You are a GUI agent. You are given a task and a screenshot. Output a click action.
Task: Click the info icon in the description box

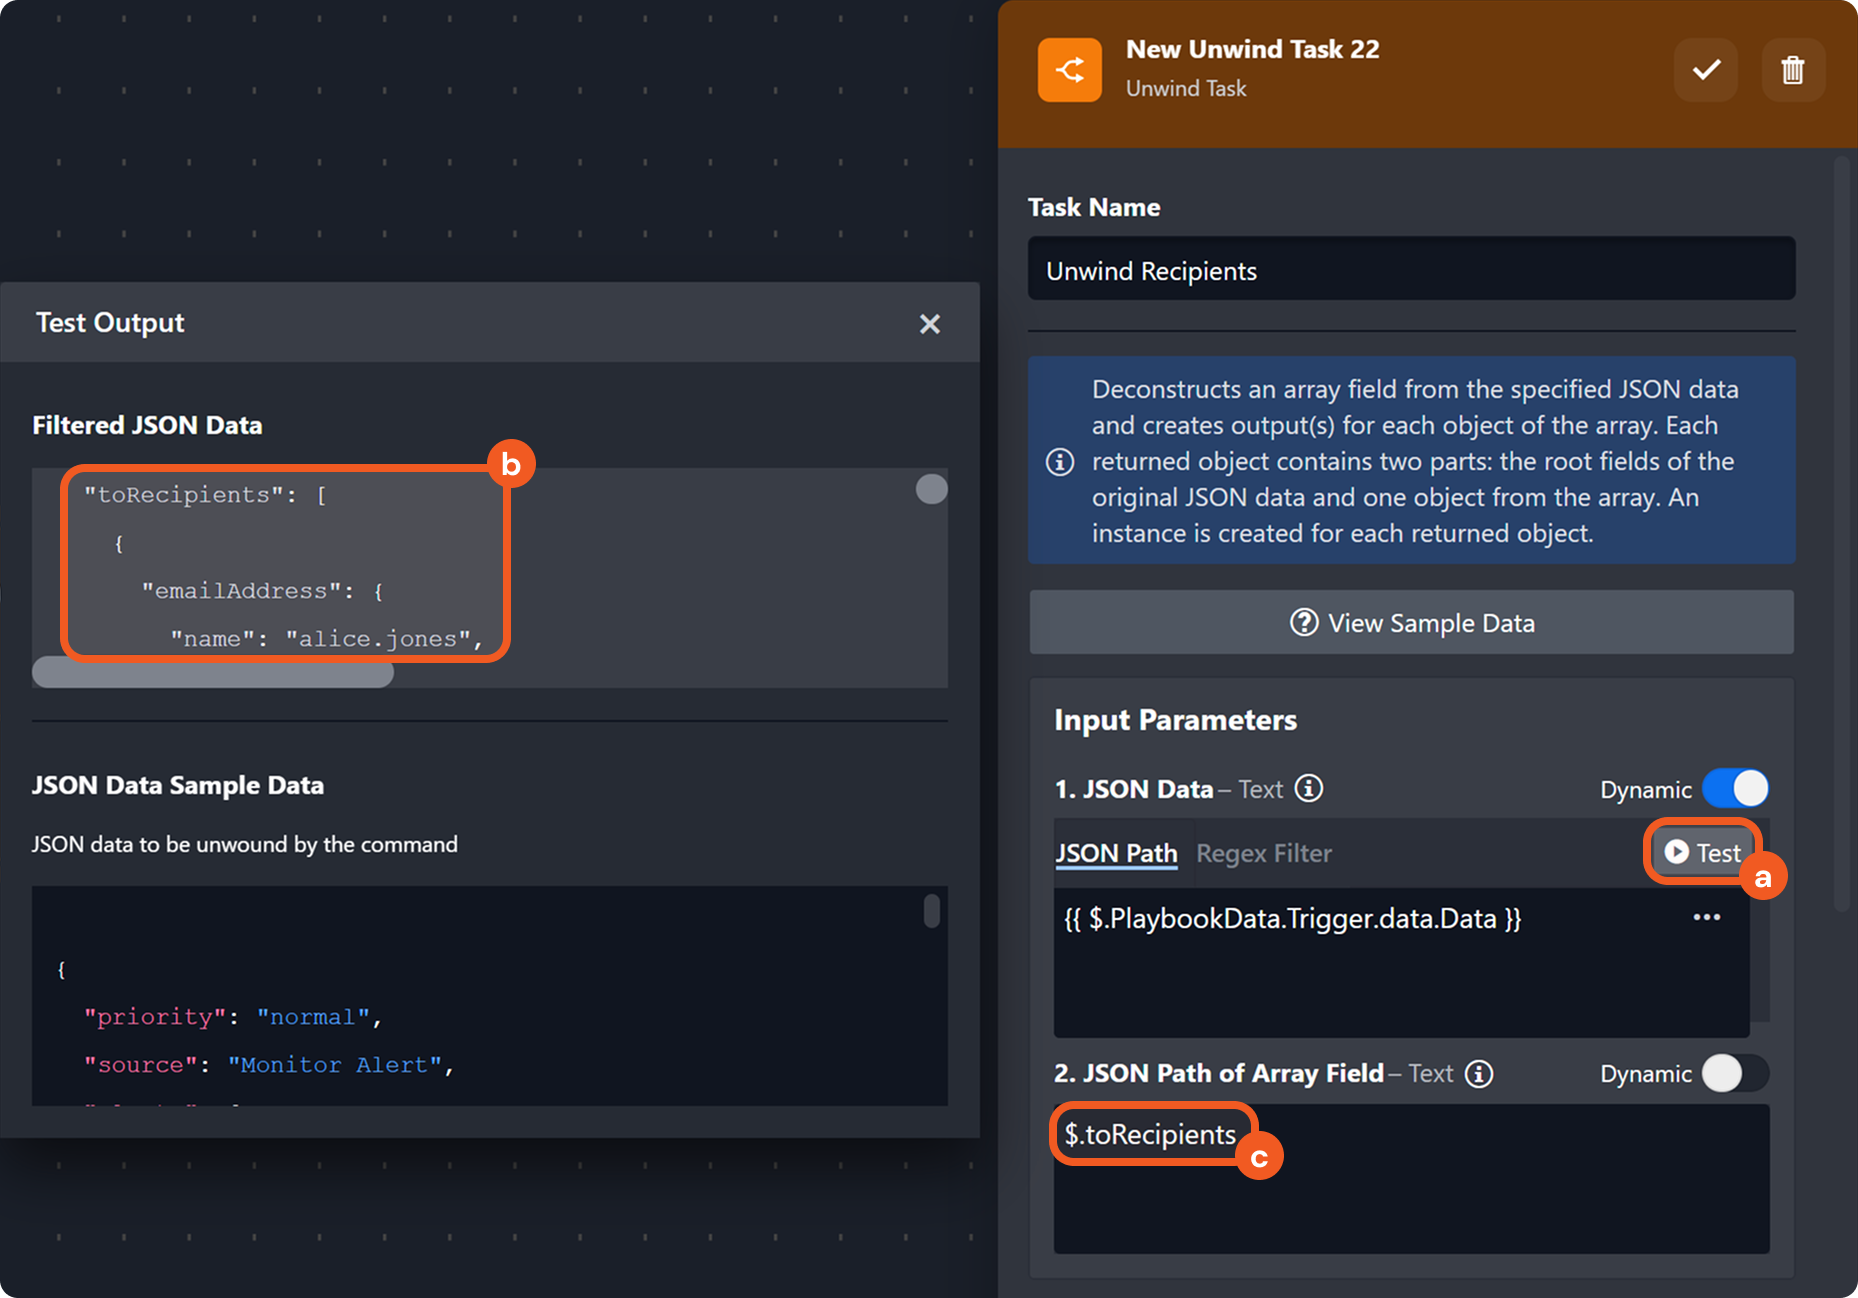(1060, 462)
